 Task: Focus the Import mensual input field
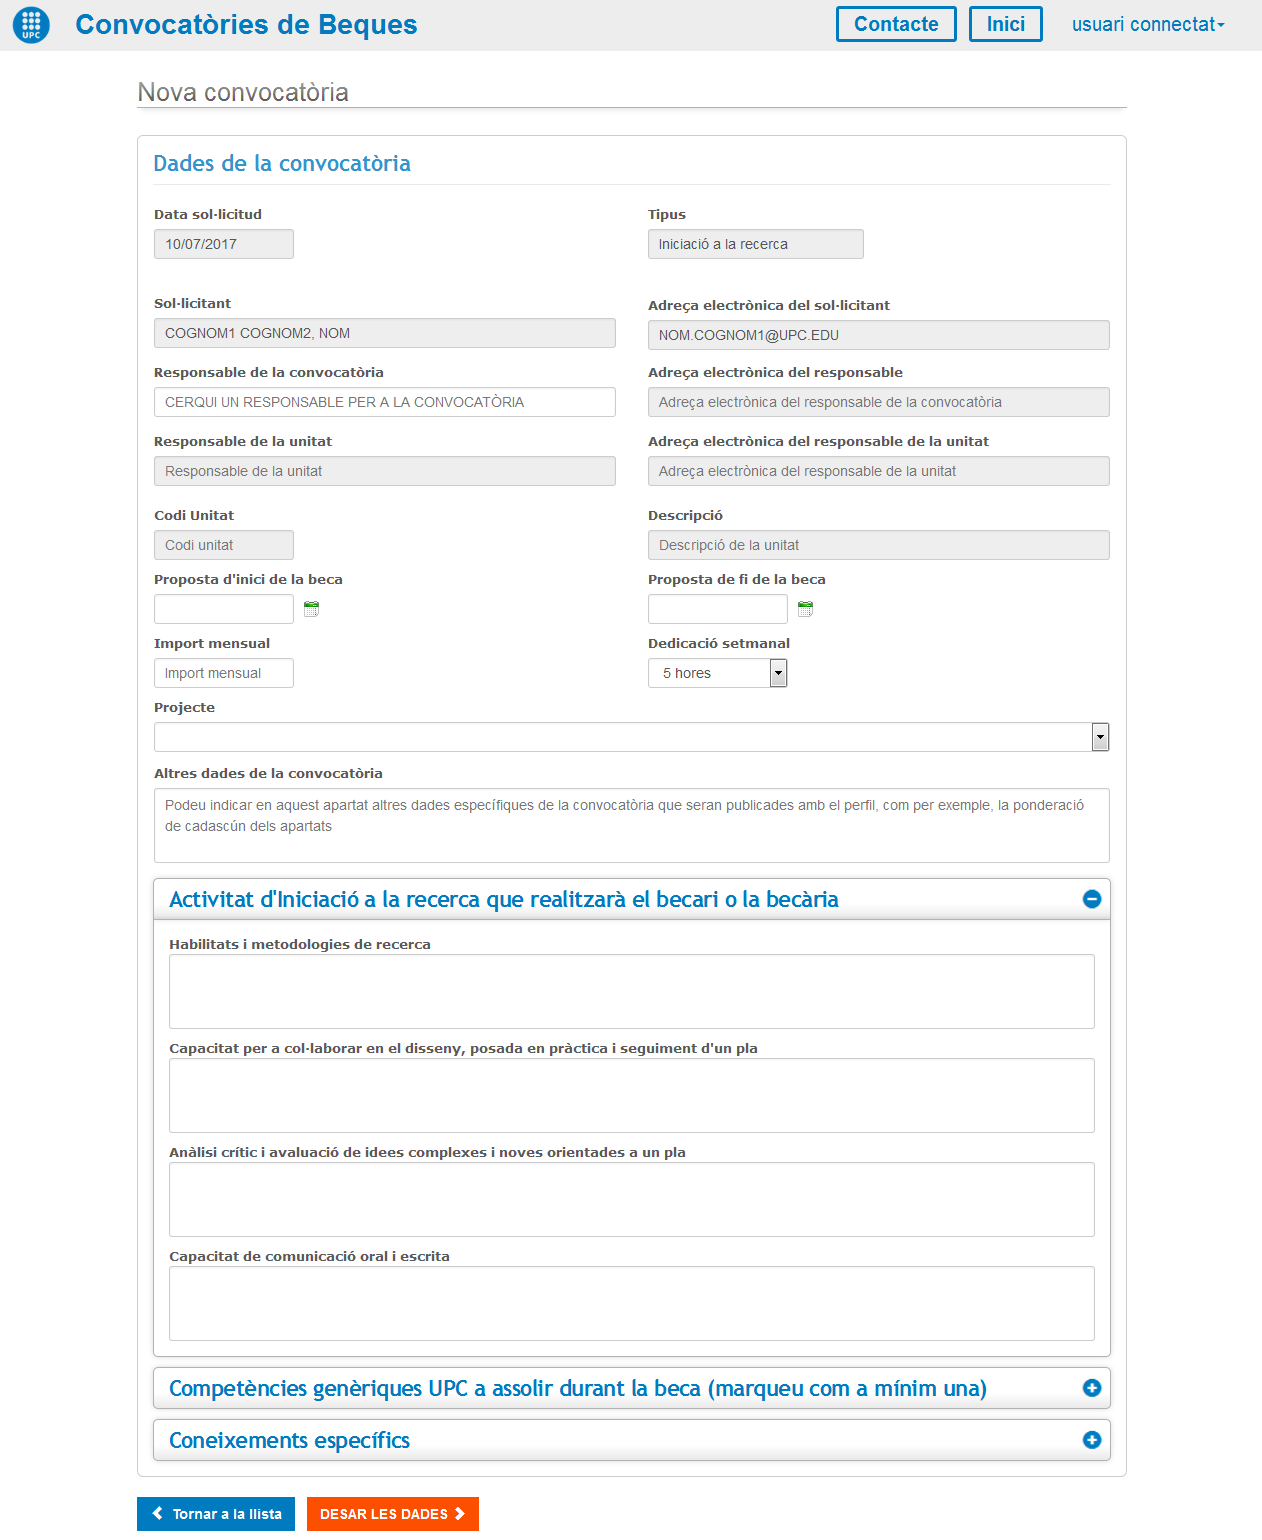coord(223,673)
